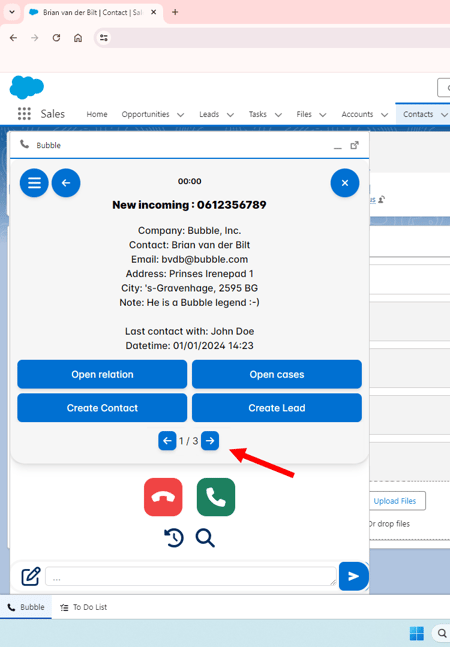Screen dimensions: 450x647
Task: Reload the browser page
Action: point(57,38)
